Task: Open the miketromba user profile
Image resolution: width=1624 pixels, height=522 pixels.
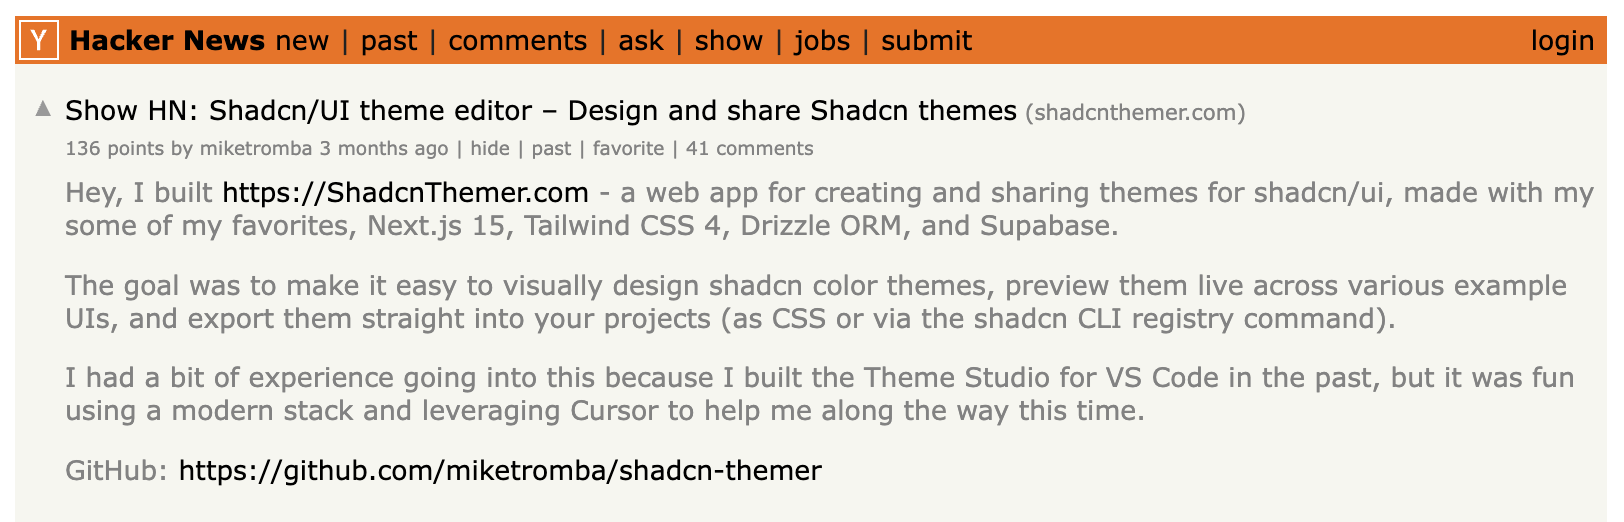Action: point(256,149)
